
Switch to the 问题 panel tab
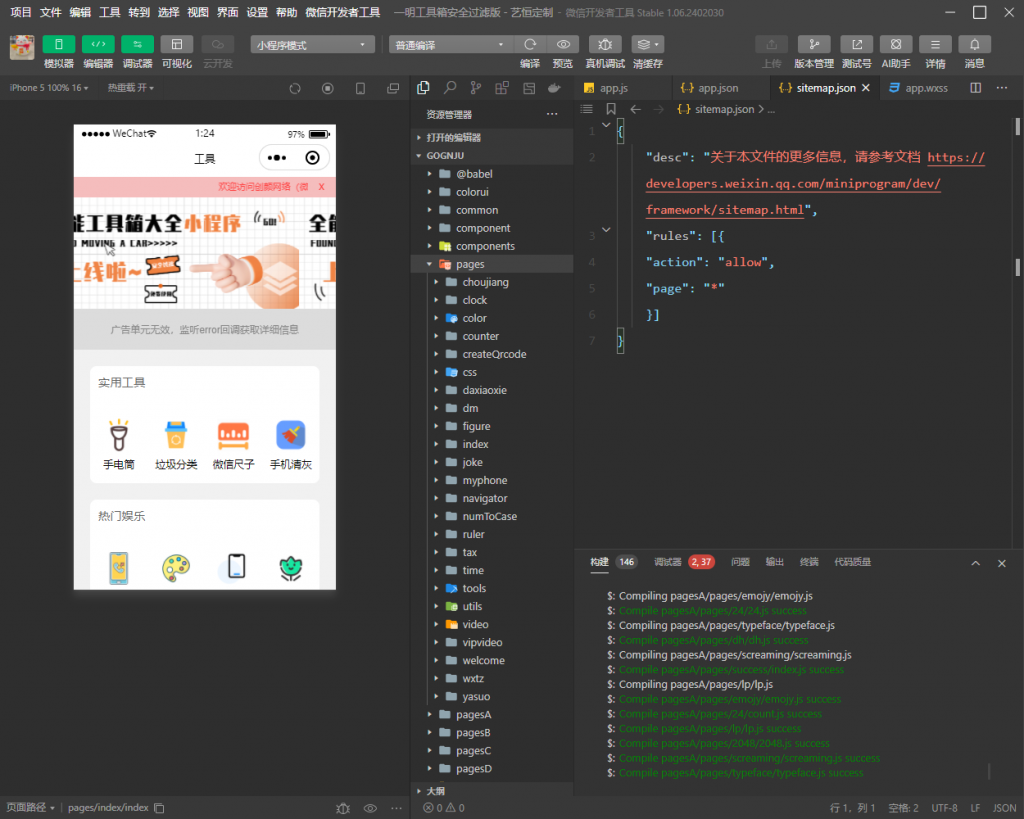741,562
